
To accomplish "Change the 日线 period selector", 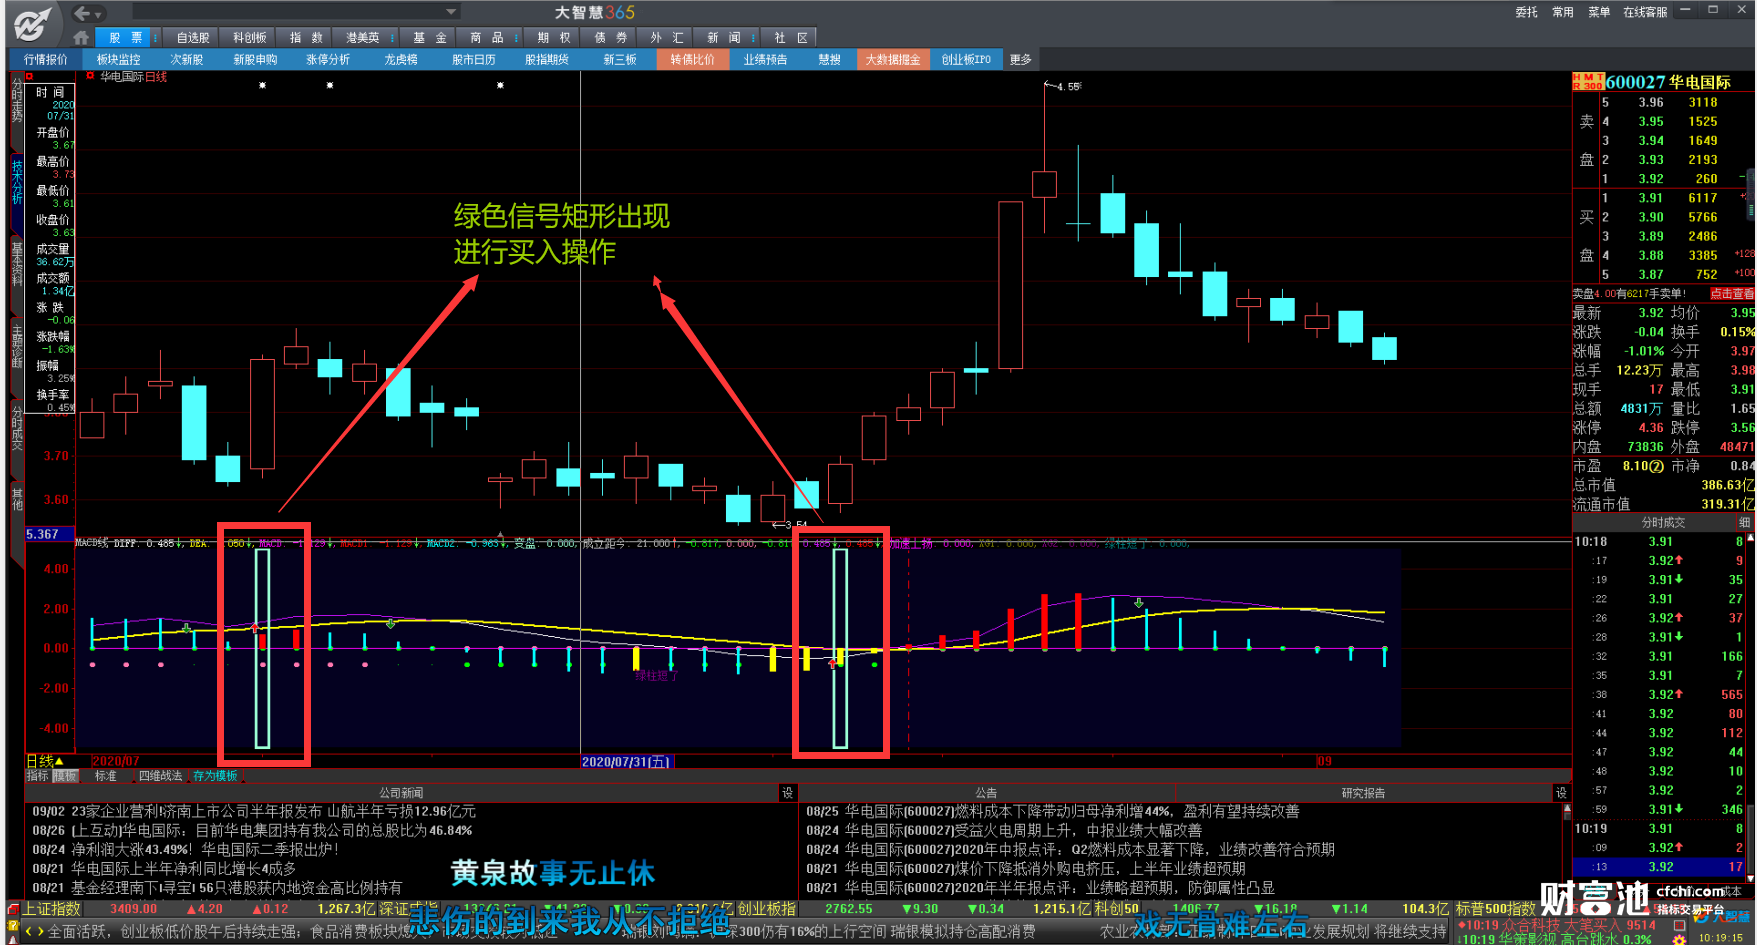I will [x=45, y=761].
